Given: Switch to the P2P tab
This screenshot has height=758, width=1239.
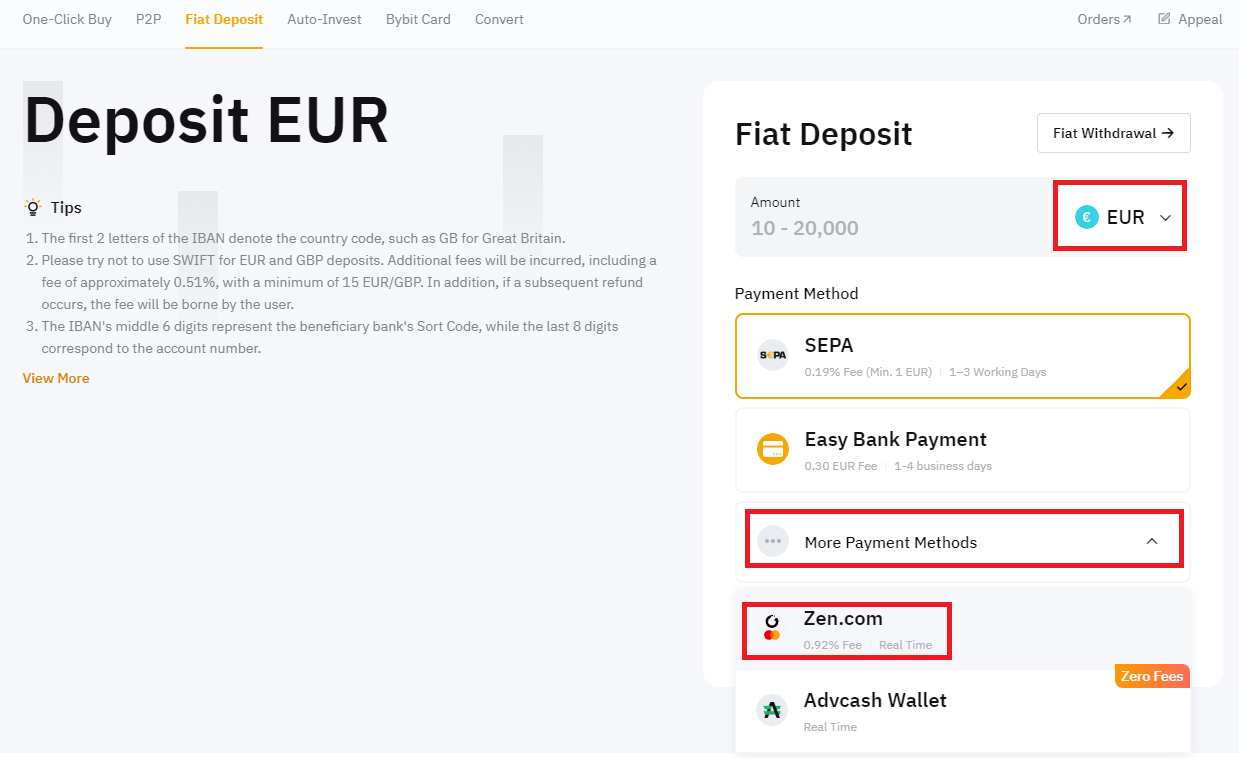Looking at the screenshot, I should [148, 19].
